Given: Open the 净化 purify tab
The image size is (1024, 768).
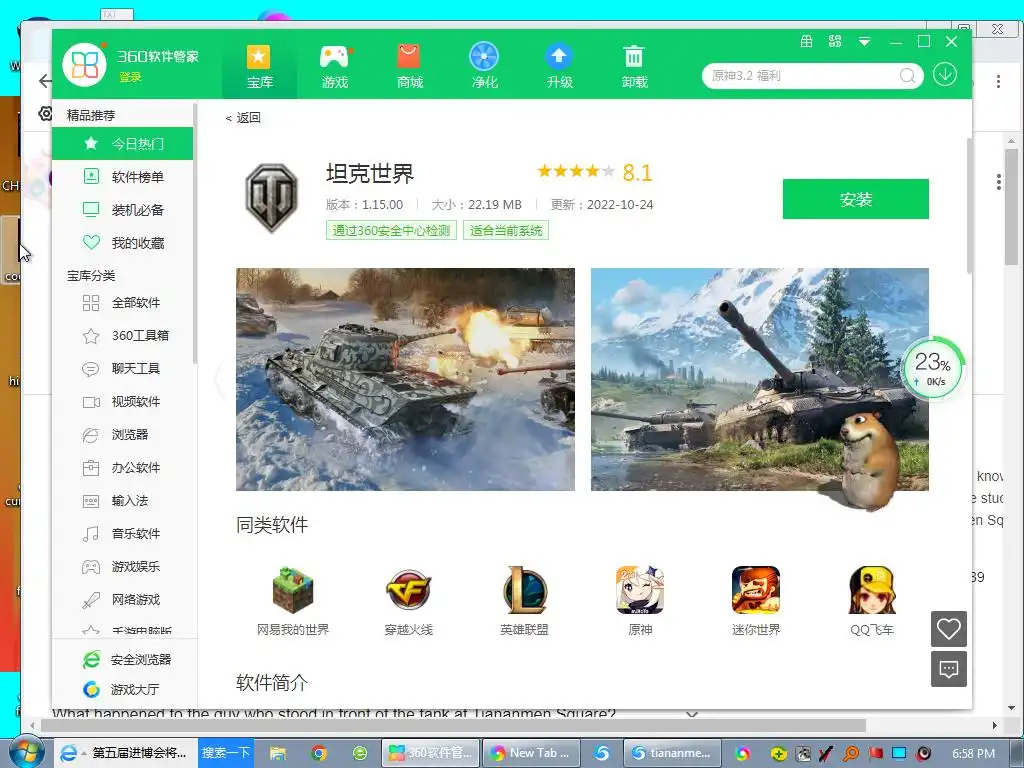Looking at the screenshot, I should click(x=485, y=66).
